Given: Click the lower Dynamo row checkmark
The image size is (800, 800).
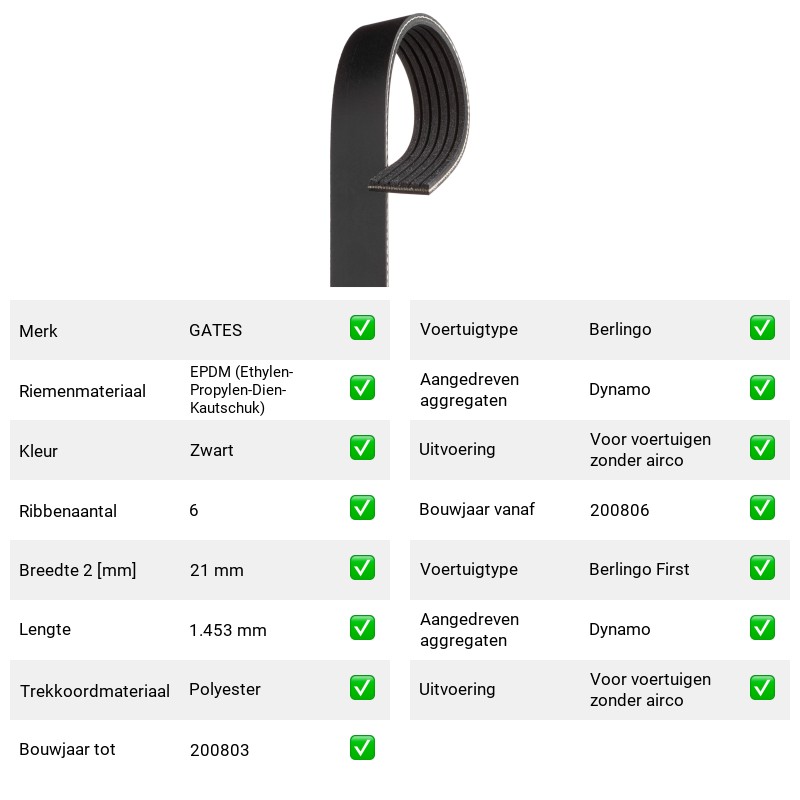Looking at the screenshot, I should [762, 628].
